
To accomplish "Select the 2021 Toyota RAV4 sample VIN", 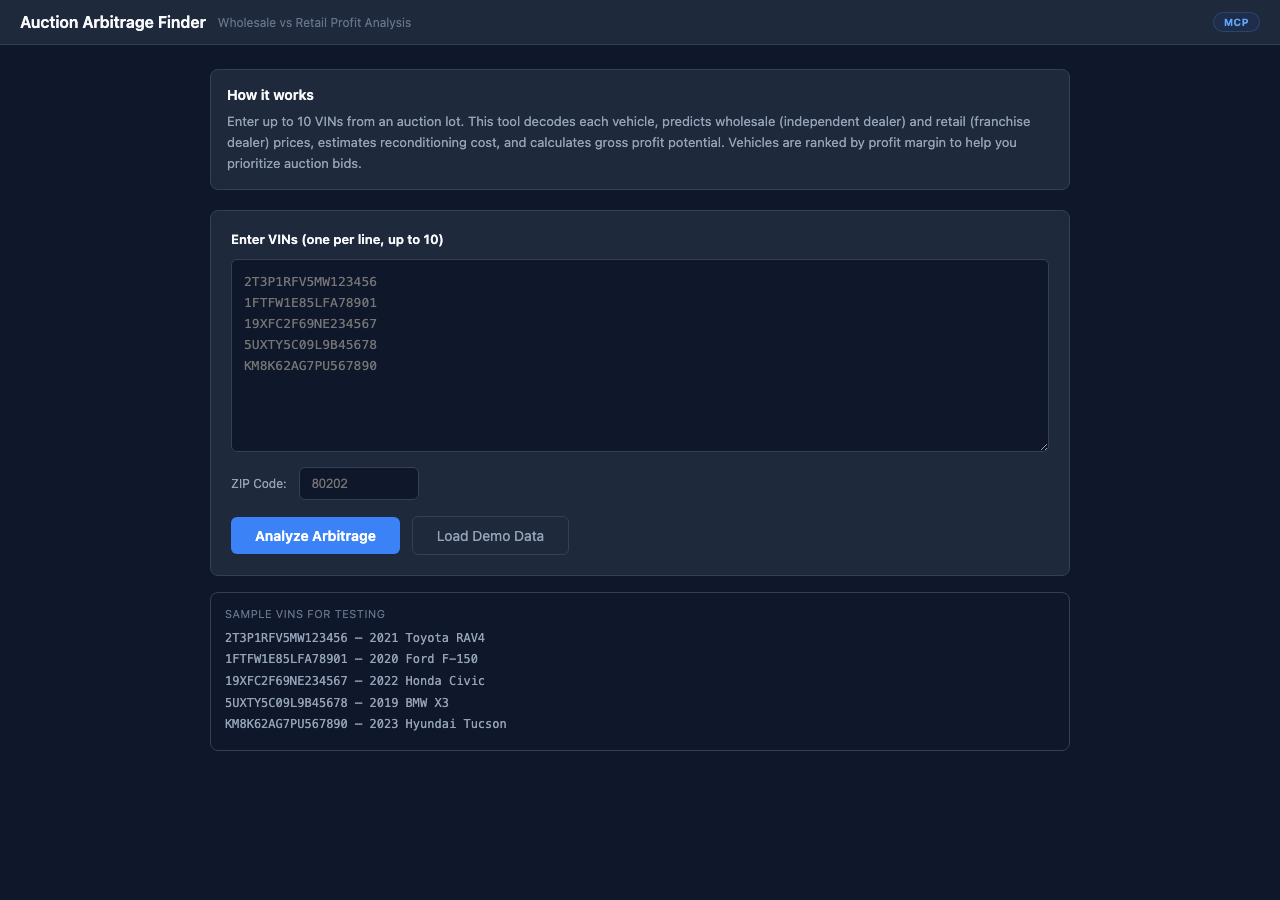I will pos(355,637).
